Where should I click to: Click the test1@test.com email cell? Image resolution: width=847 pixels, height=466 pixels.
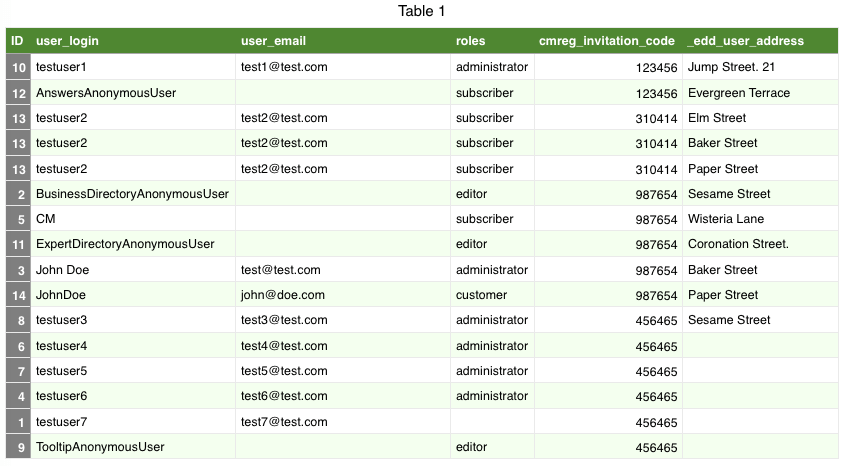(284, 67)
